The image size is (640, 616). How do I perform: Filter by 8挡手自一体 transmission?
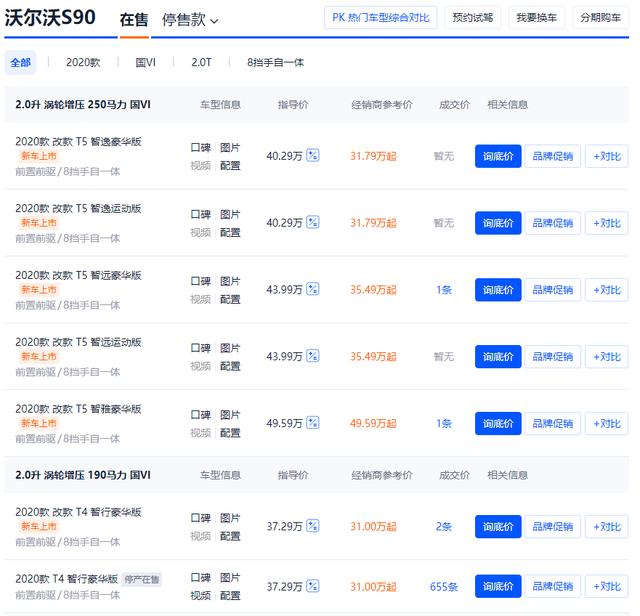[276, 62]
